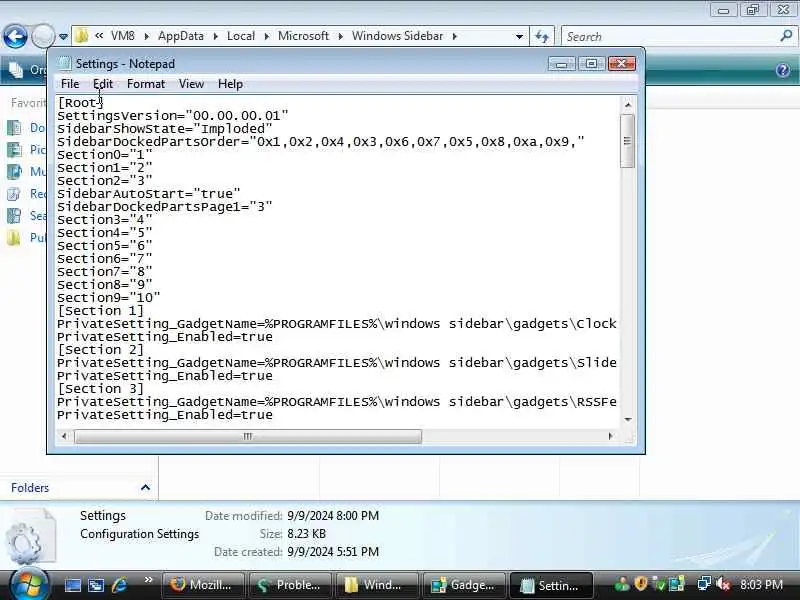Click Notepad vertical scrollbar up arrow
The height and width of the screenshot is (600, 800).
click(x=628, y=105)
